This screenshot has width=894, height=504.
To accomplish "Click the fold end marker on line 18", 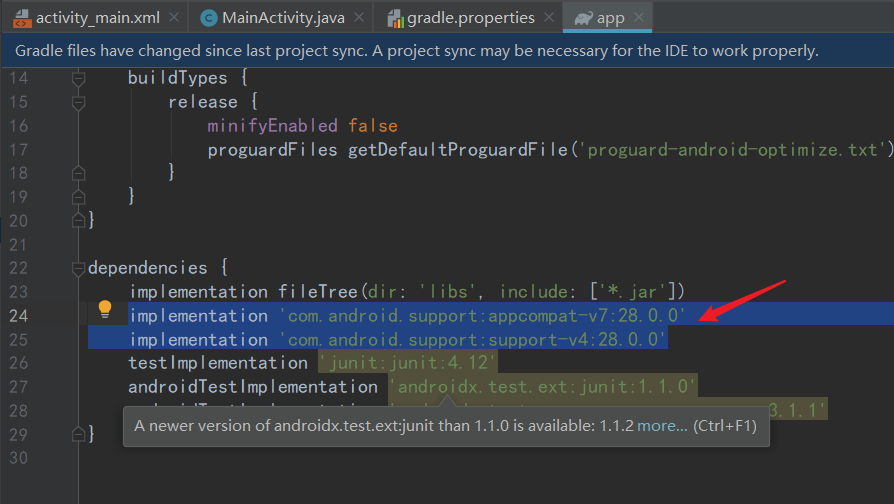I will 79,173.
